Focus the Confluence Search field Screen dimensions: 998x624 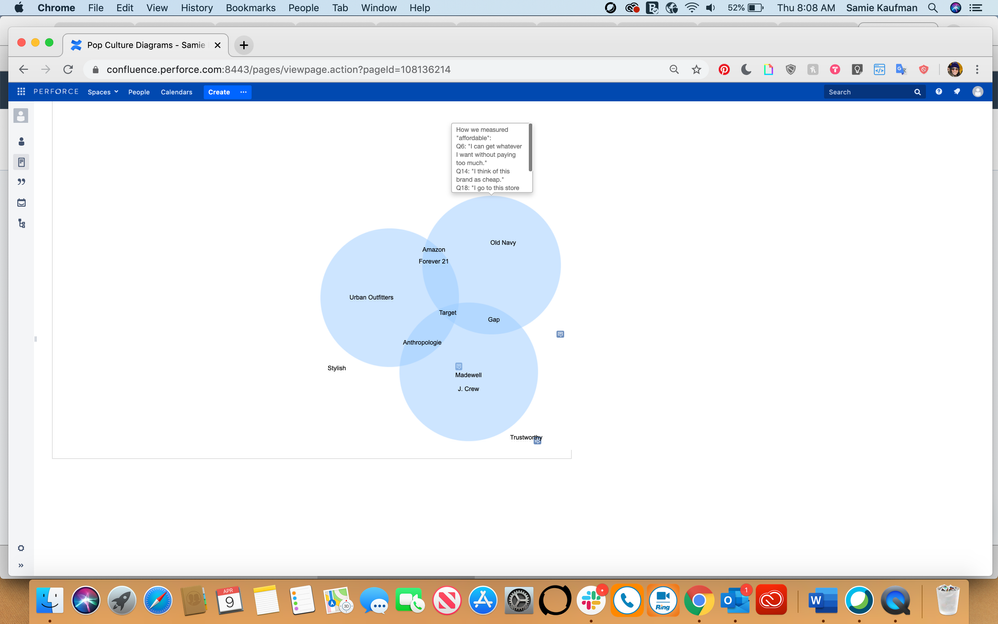click(875, 92)
